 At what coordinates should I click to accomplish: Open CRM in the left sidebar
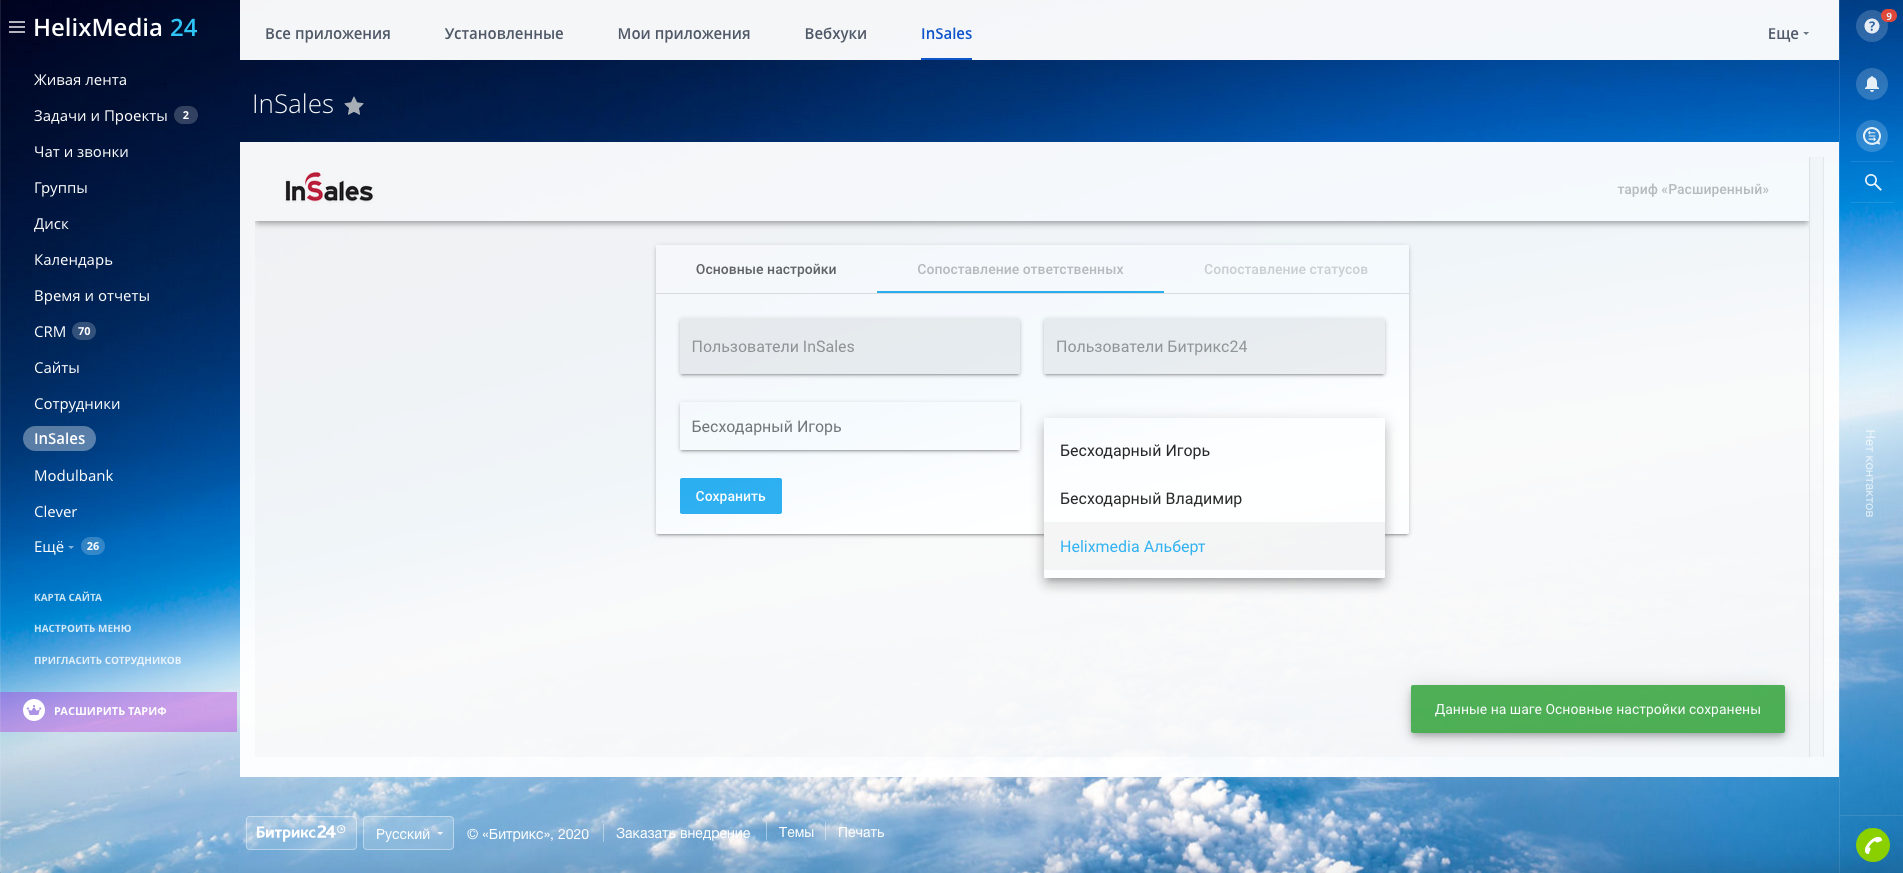[x=50, y=332]
